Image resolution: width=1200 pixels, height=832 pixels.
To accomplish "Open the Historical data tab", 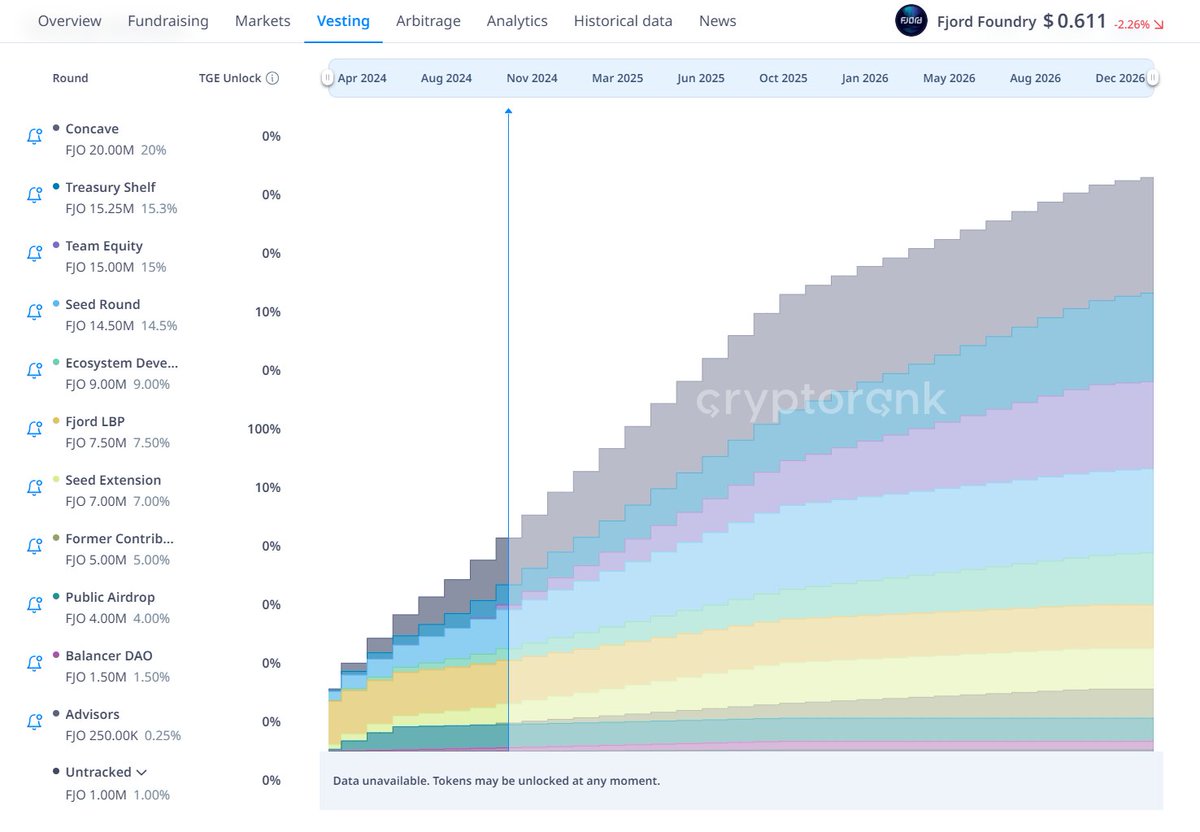I will (x=623, y=21).
